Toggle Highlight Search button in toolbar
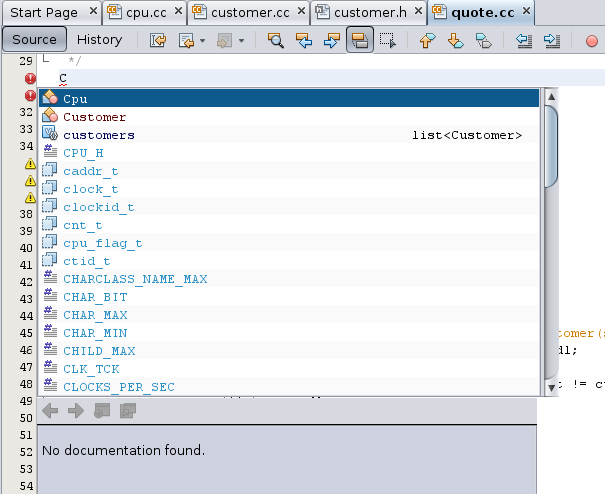 point(360,41)
